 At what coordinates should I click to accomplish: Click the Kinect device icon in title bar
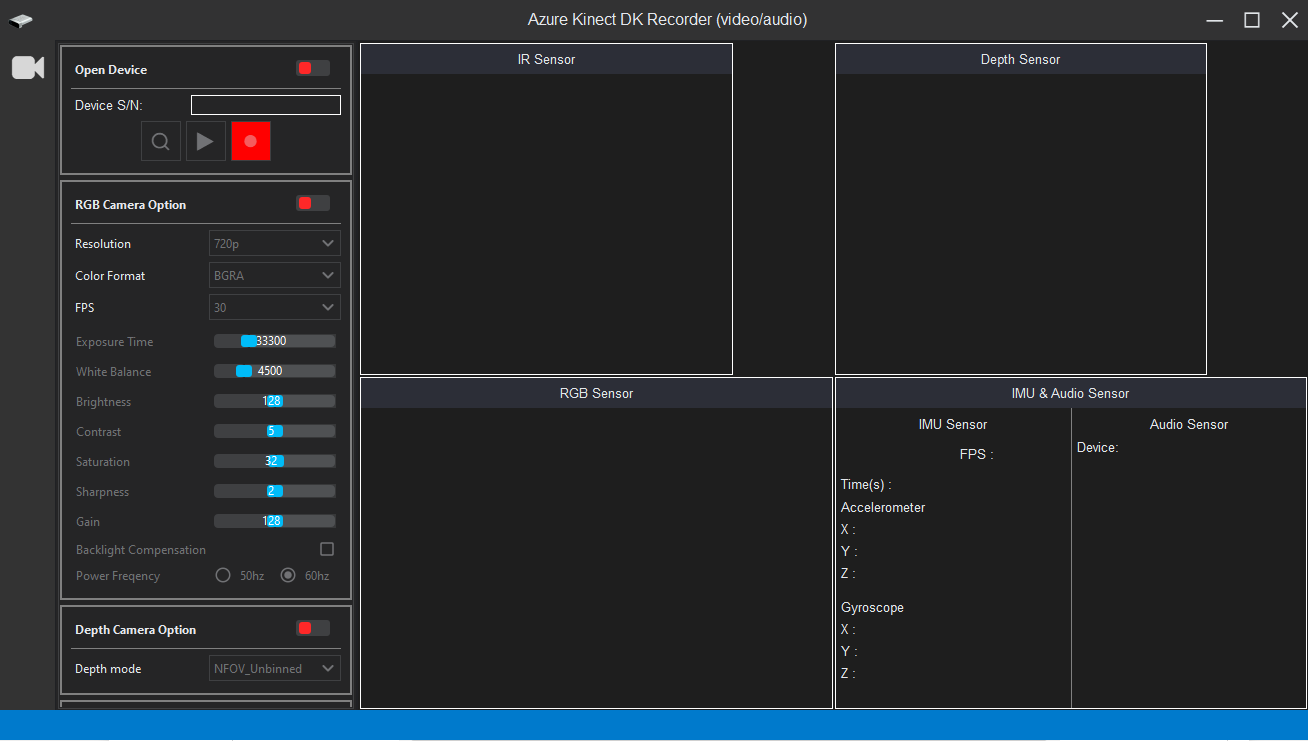click(21, 20)
